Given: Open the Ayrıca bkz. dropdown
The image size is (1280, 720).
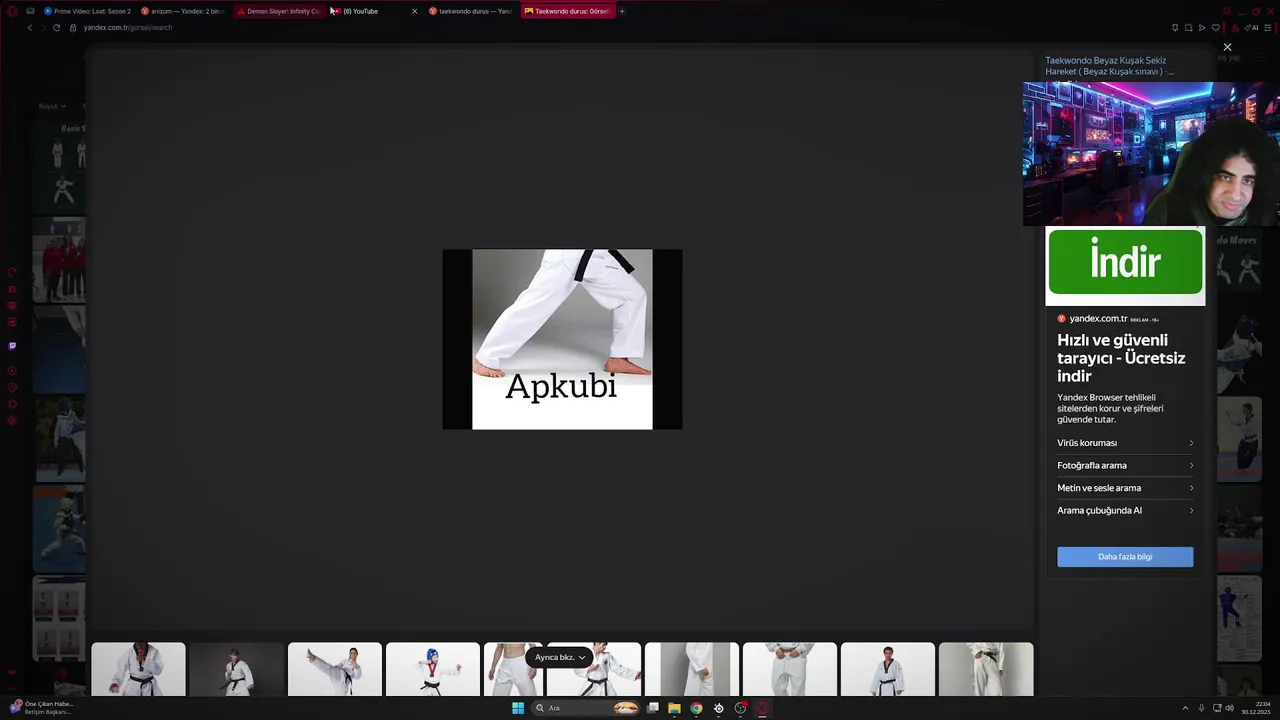Looking at the screenshot, I should [x=559, y=657].
